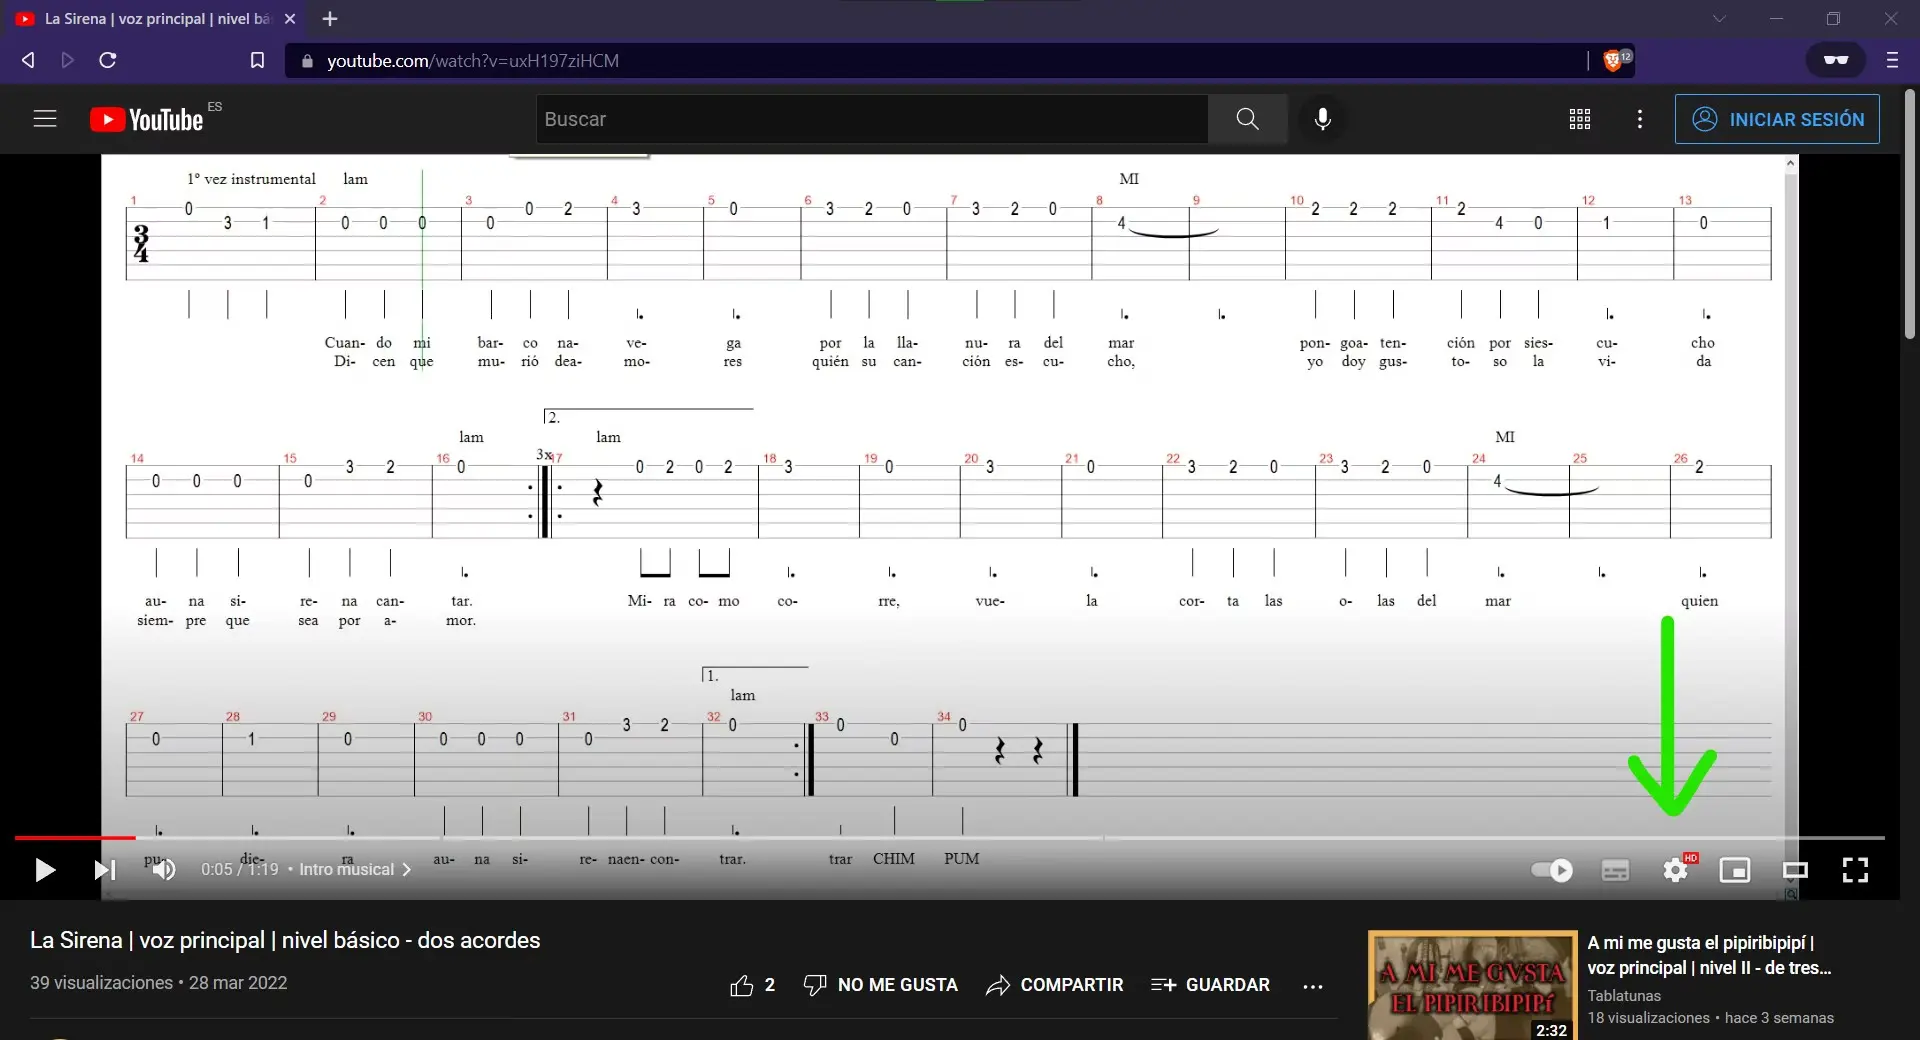Open the YouTube apps grid
Image resolution: width=1920 pixels, height=1040 pixels.
(1580, 119)
